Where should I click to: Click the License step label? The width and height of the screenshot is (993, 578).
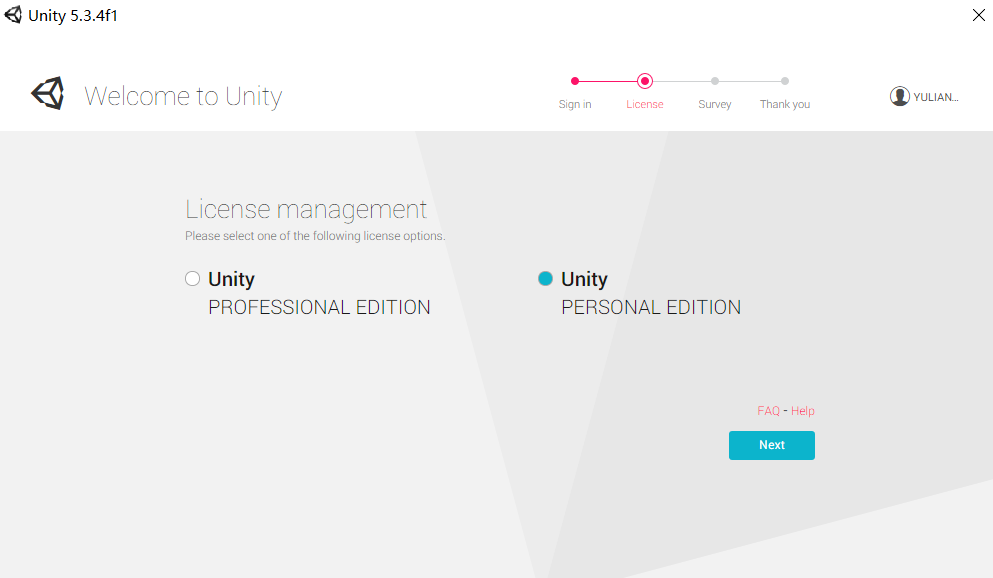click(645, 104)
